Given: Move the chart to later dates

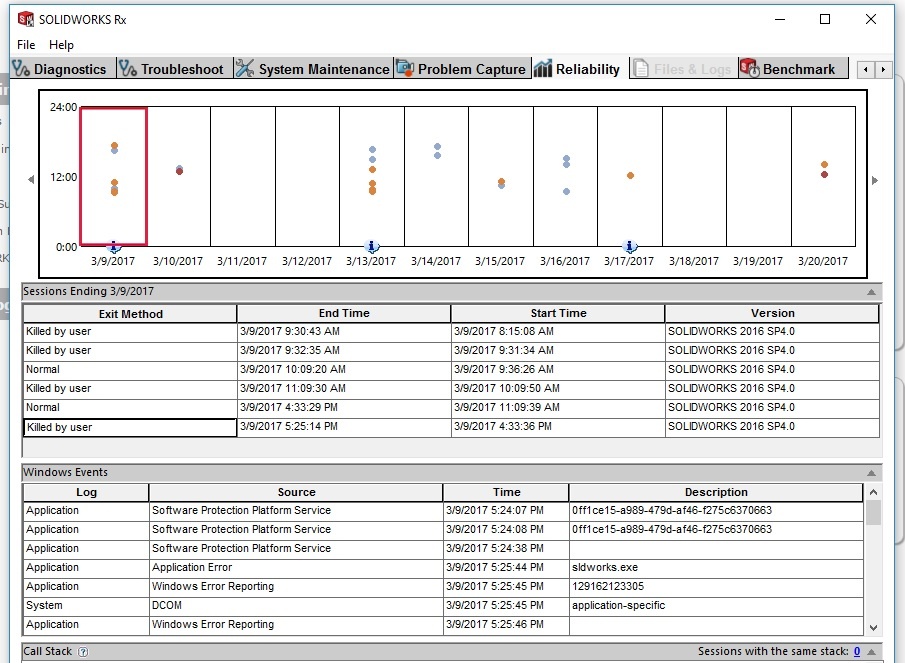Looking at the screenshot, I should point(875,181).
